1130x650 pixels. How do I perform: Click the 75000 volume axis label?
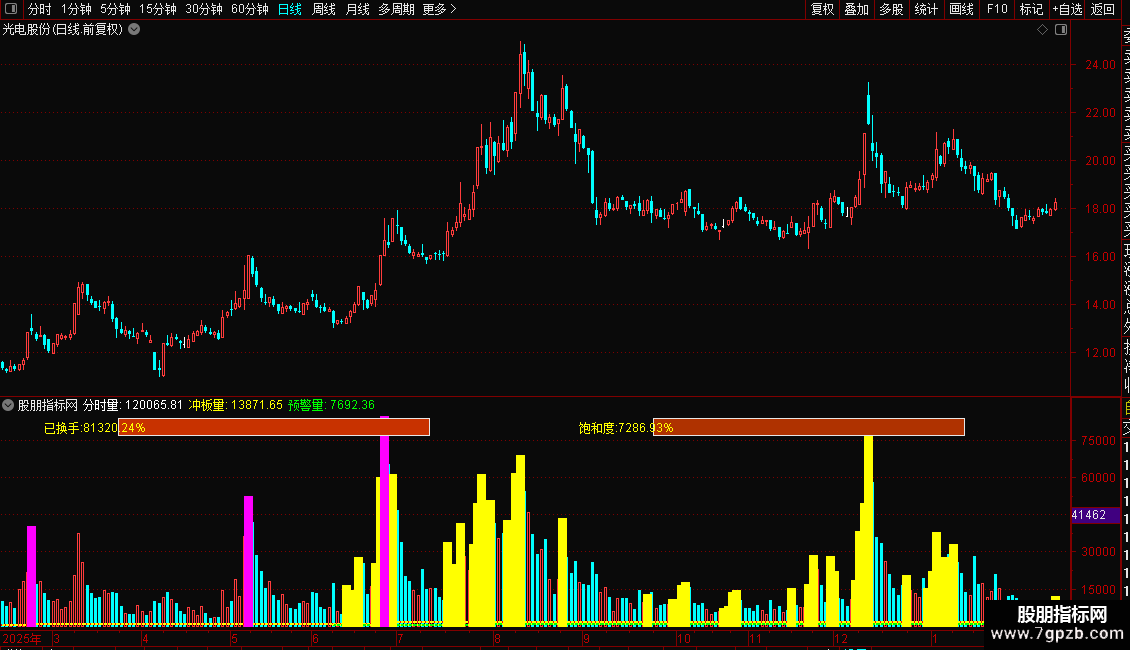1098,441
